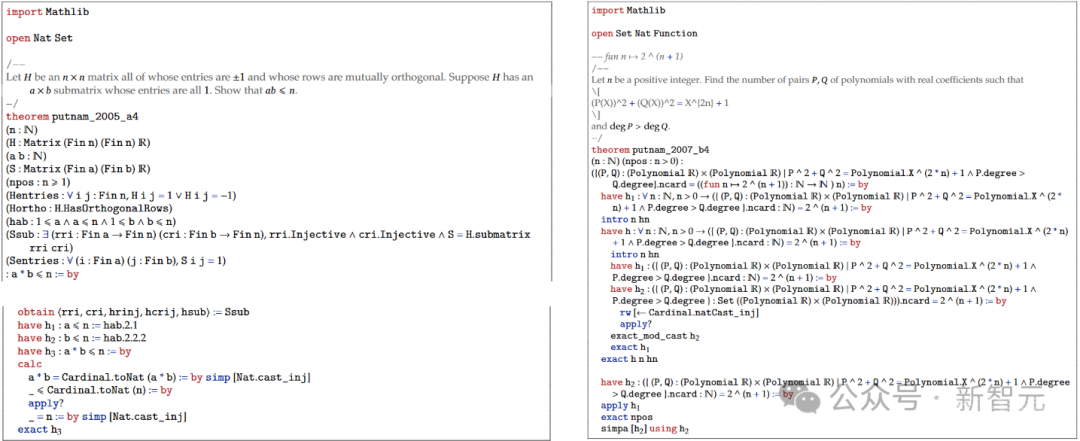Click "(S : Matrix (Fin a) (Fin b) ℝ)"

(79, 170)
